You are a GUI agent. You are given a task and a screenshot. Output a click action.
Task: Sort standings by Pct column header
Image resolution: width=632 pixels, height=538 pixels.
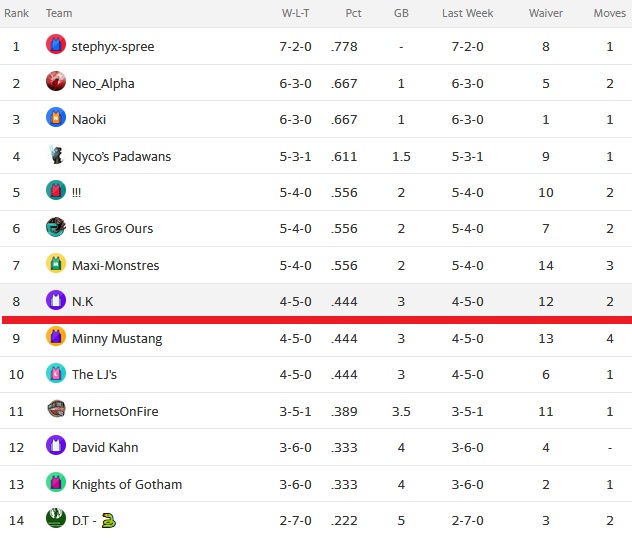[x=353, y=13]
